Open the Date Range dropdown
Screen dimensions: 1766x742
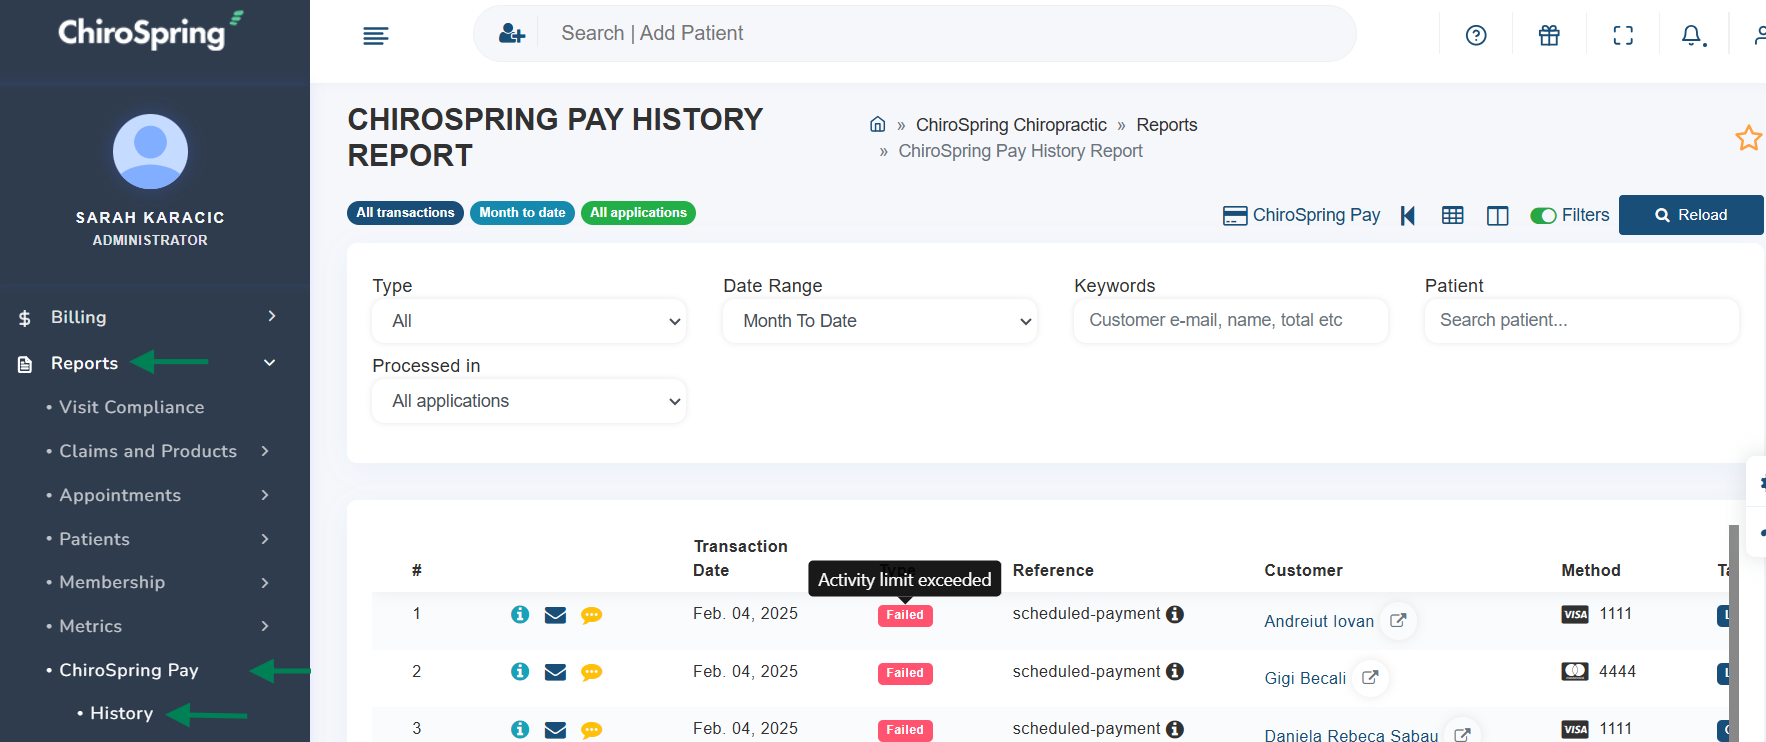click(880, 321)
